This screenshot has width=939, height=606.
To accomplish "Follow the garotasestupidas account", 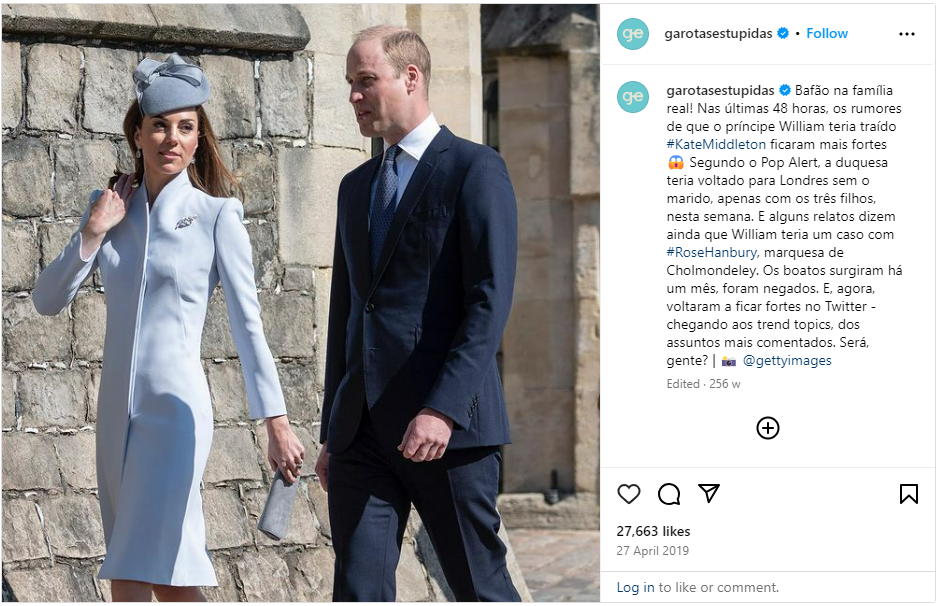I will [x=827, y=34].
